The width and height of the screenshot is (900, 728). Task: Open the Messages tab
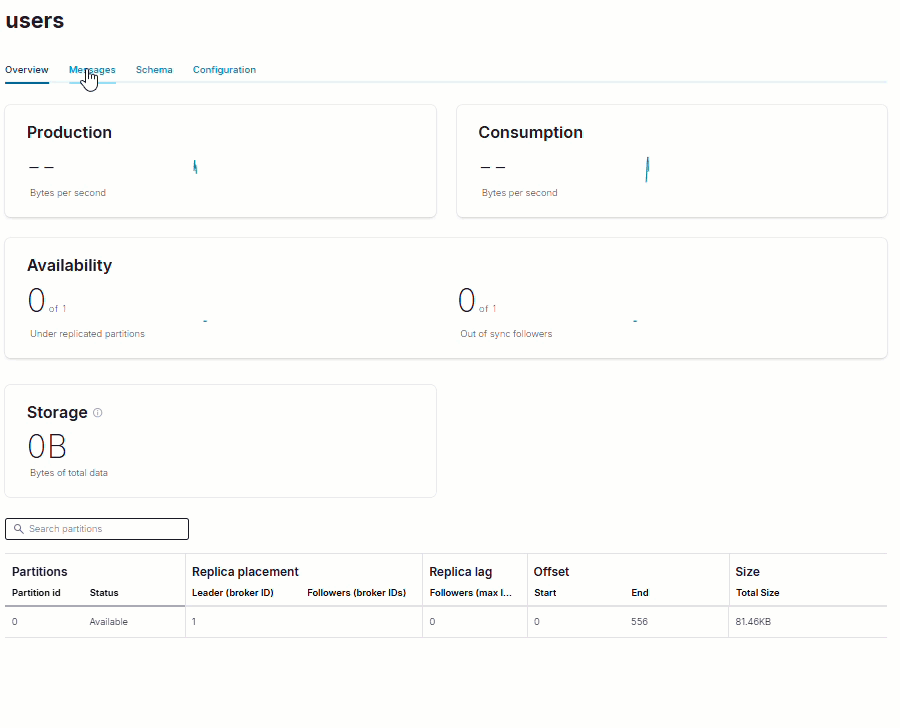[x=92, y=70]
